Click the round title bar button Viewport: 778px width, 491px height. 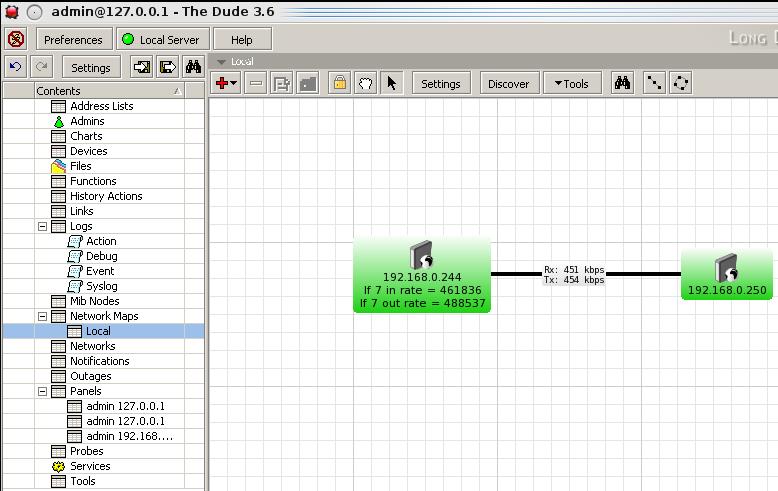[x=34, y=12]
